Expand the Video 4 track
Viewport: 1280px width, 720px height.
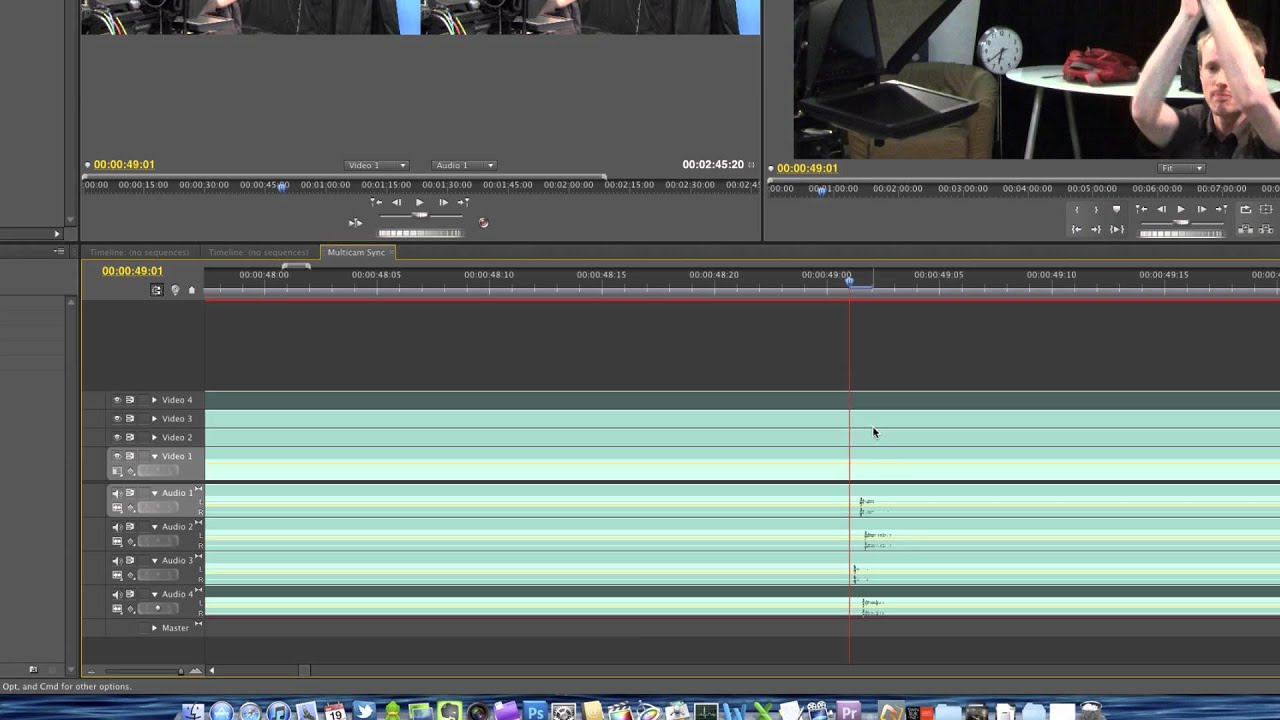(154, 400)
